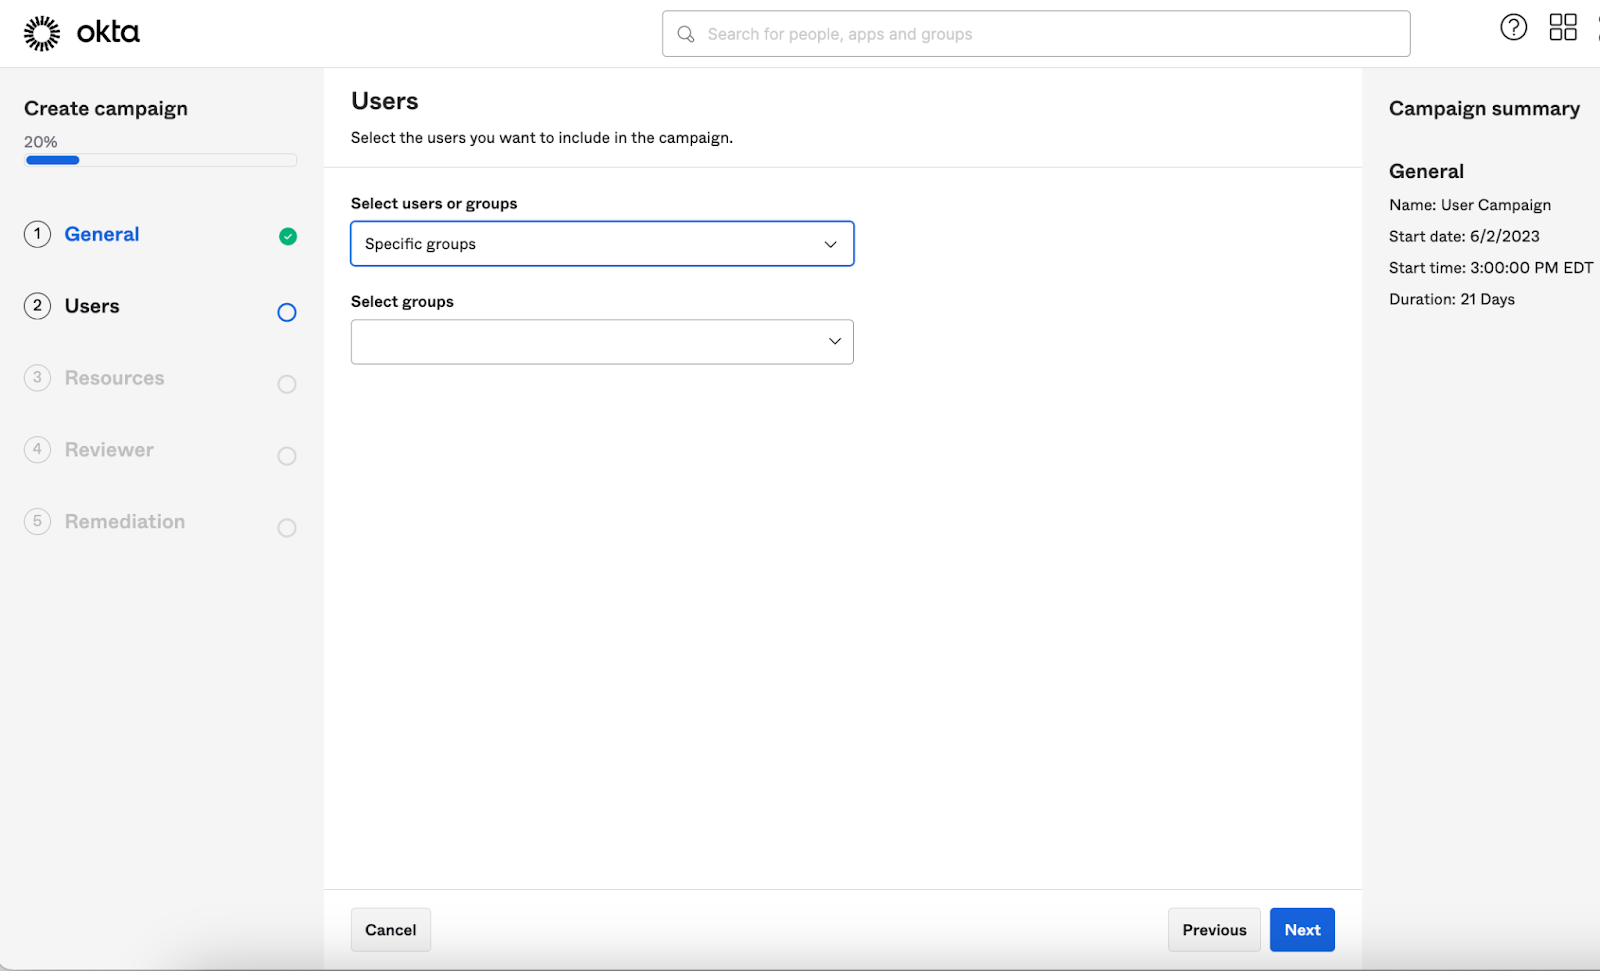Select the Users step status circle
The image size is (1600, 971).
point(287,313)
